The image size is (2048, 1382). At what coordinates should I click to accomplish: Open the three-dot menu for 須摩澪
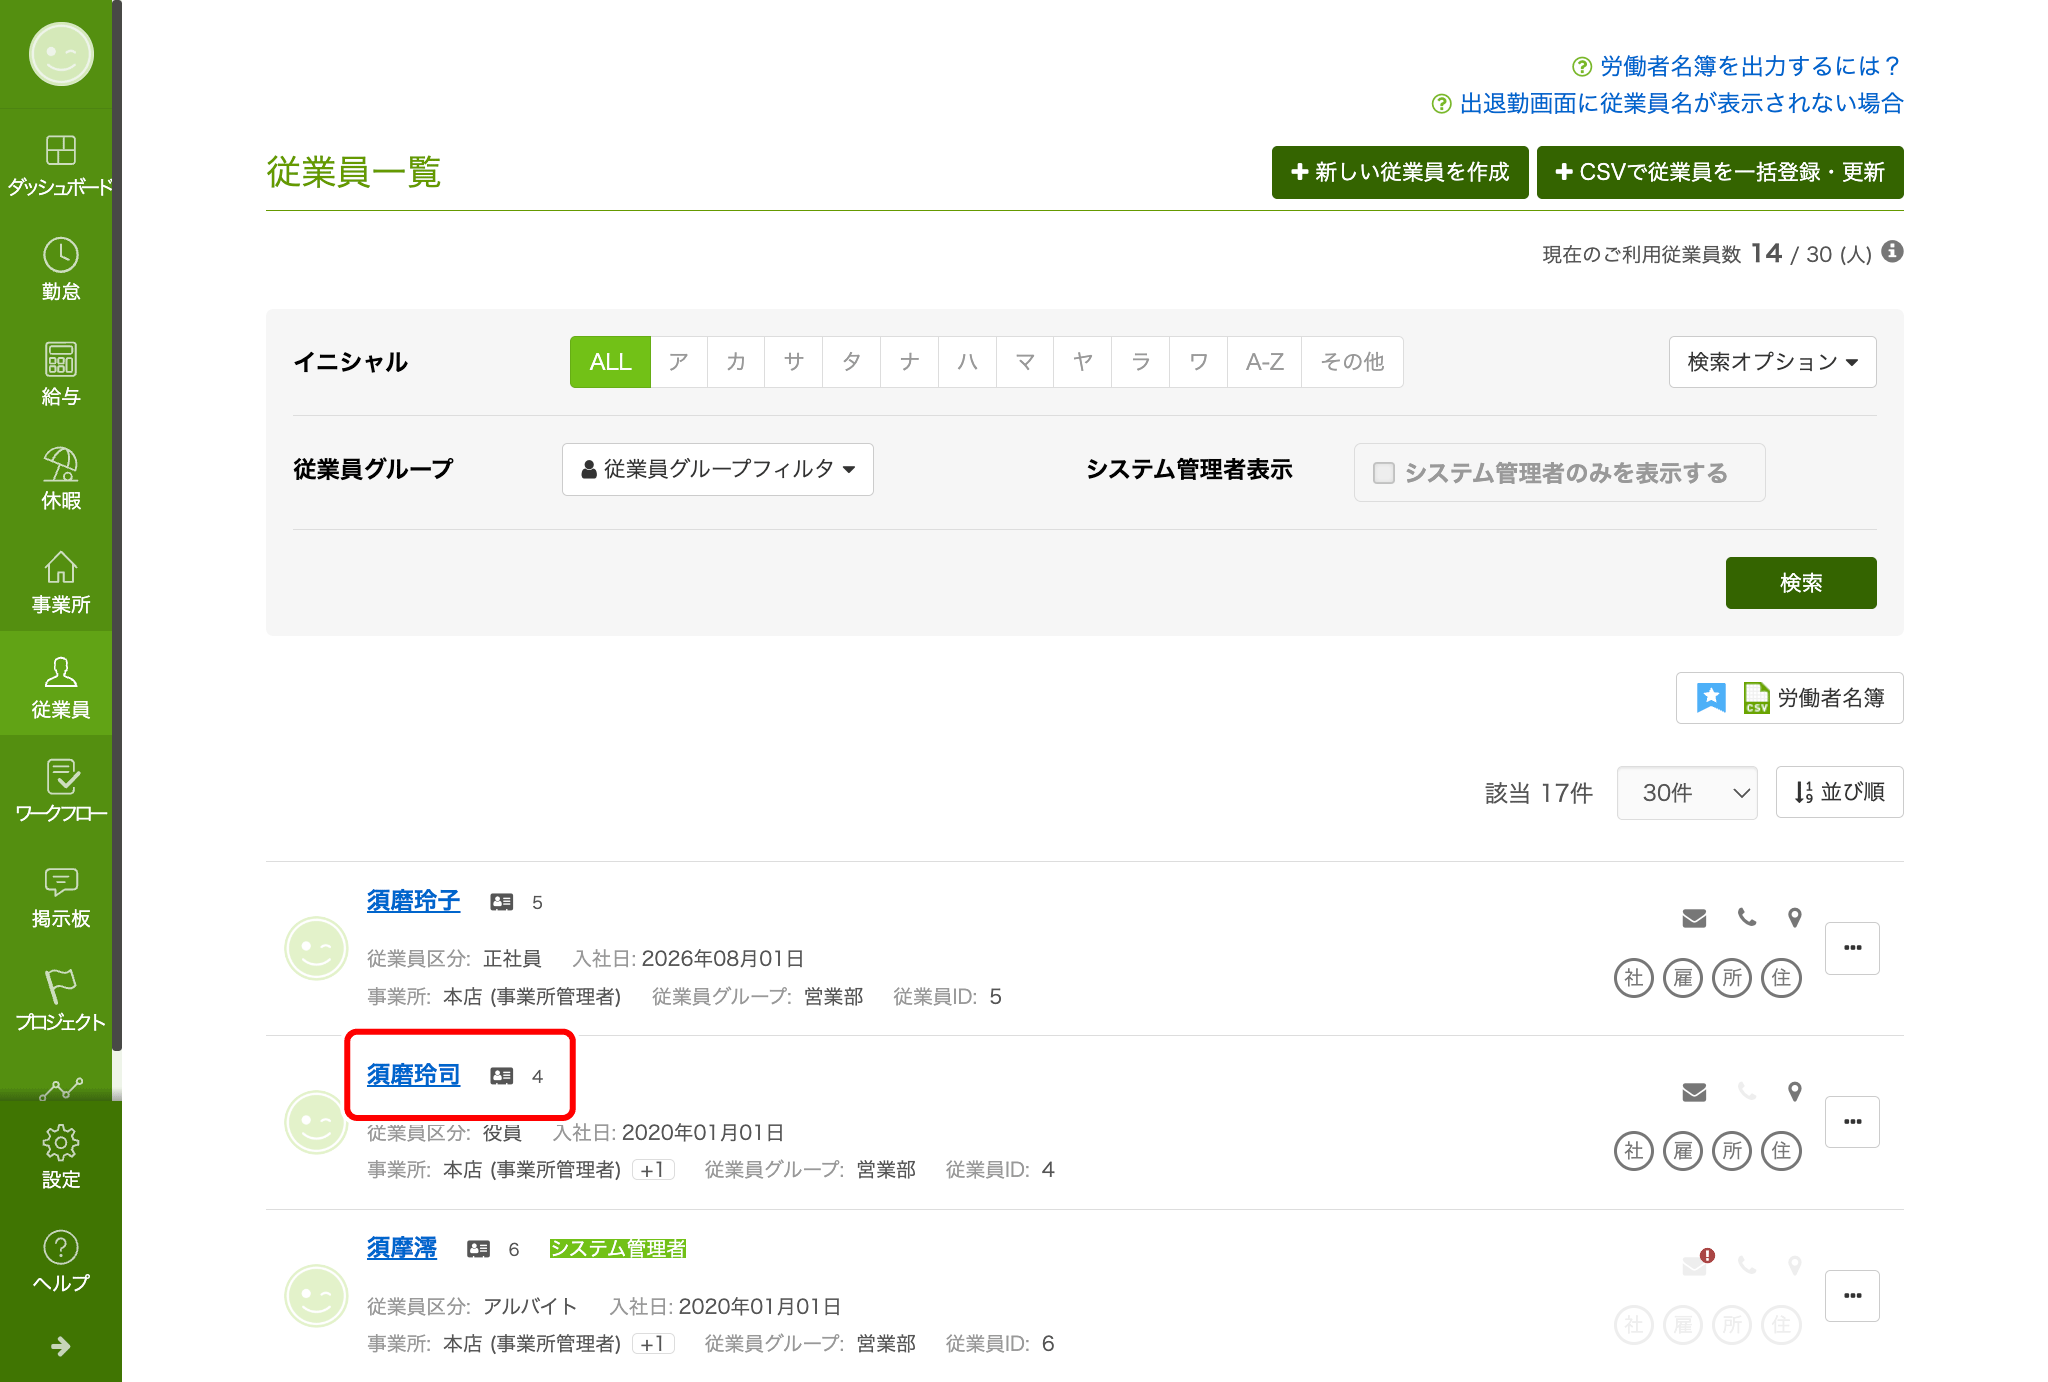tap(1852, 1296)
